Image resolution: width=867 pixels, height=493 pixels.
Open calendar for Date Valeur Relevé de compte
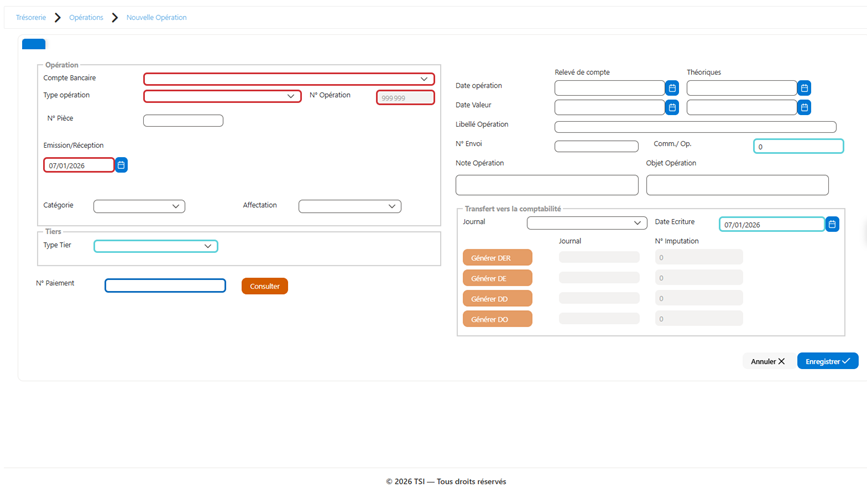tap(672, 107)
